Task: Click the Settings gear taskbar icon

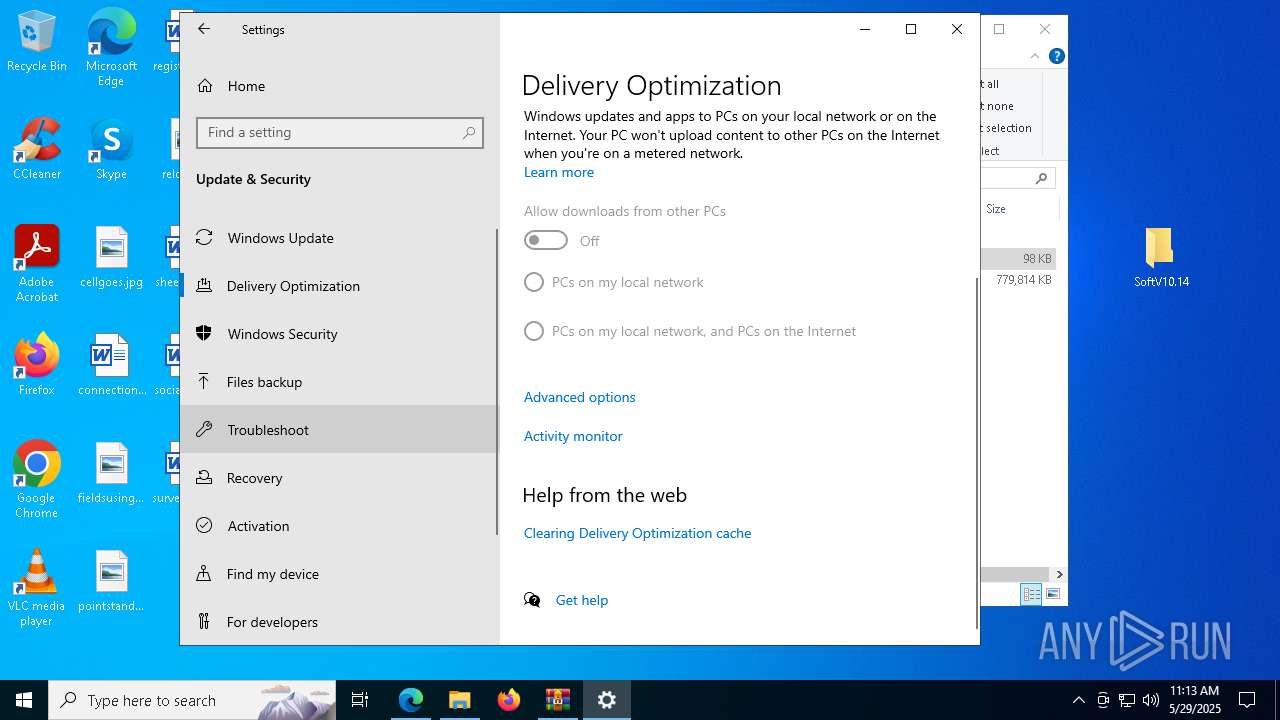Action: pos(607,700)
